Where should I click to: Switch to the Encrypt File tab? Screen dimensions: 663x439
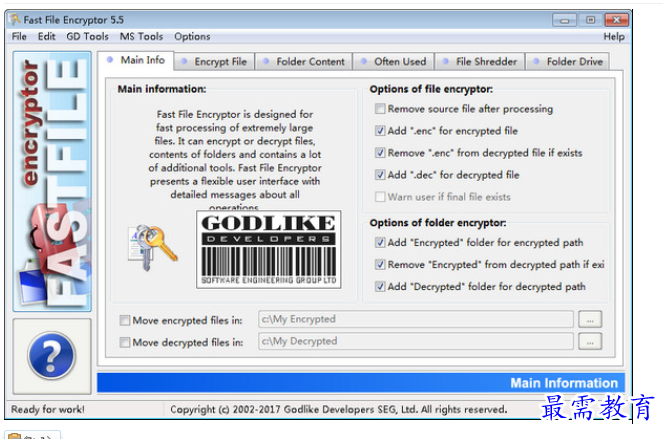coord(214,62)
